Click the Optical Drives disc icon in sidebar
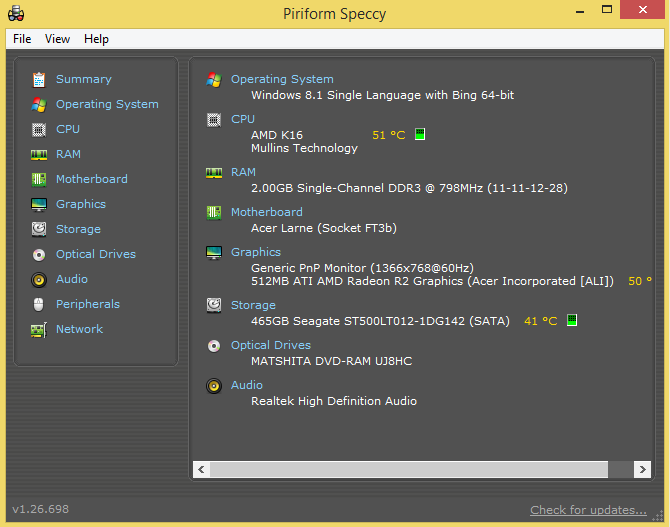The width and height of the screenshot is (670, 527). (x=39, y=255)
